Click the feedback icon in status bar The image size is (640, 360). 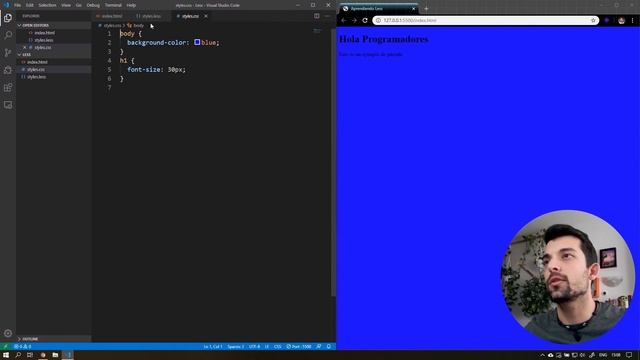point(319,347)
